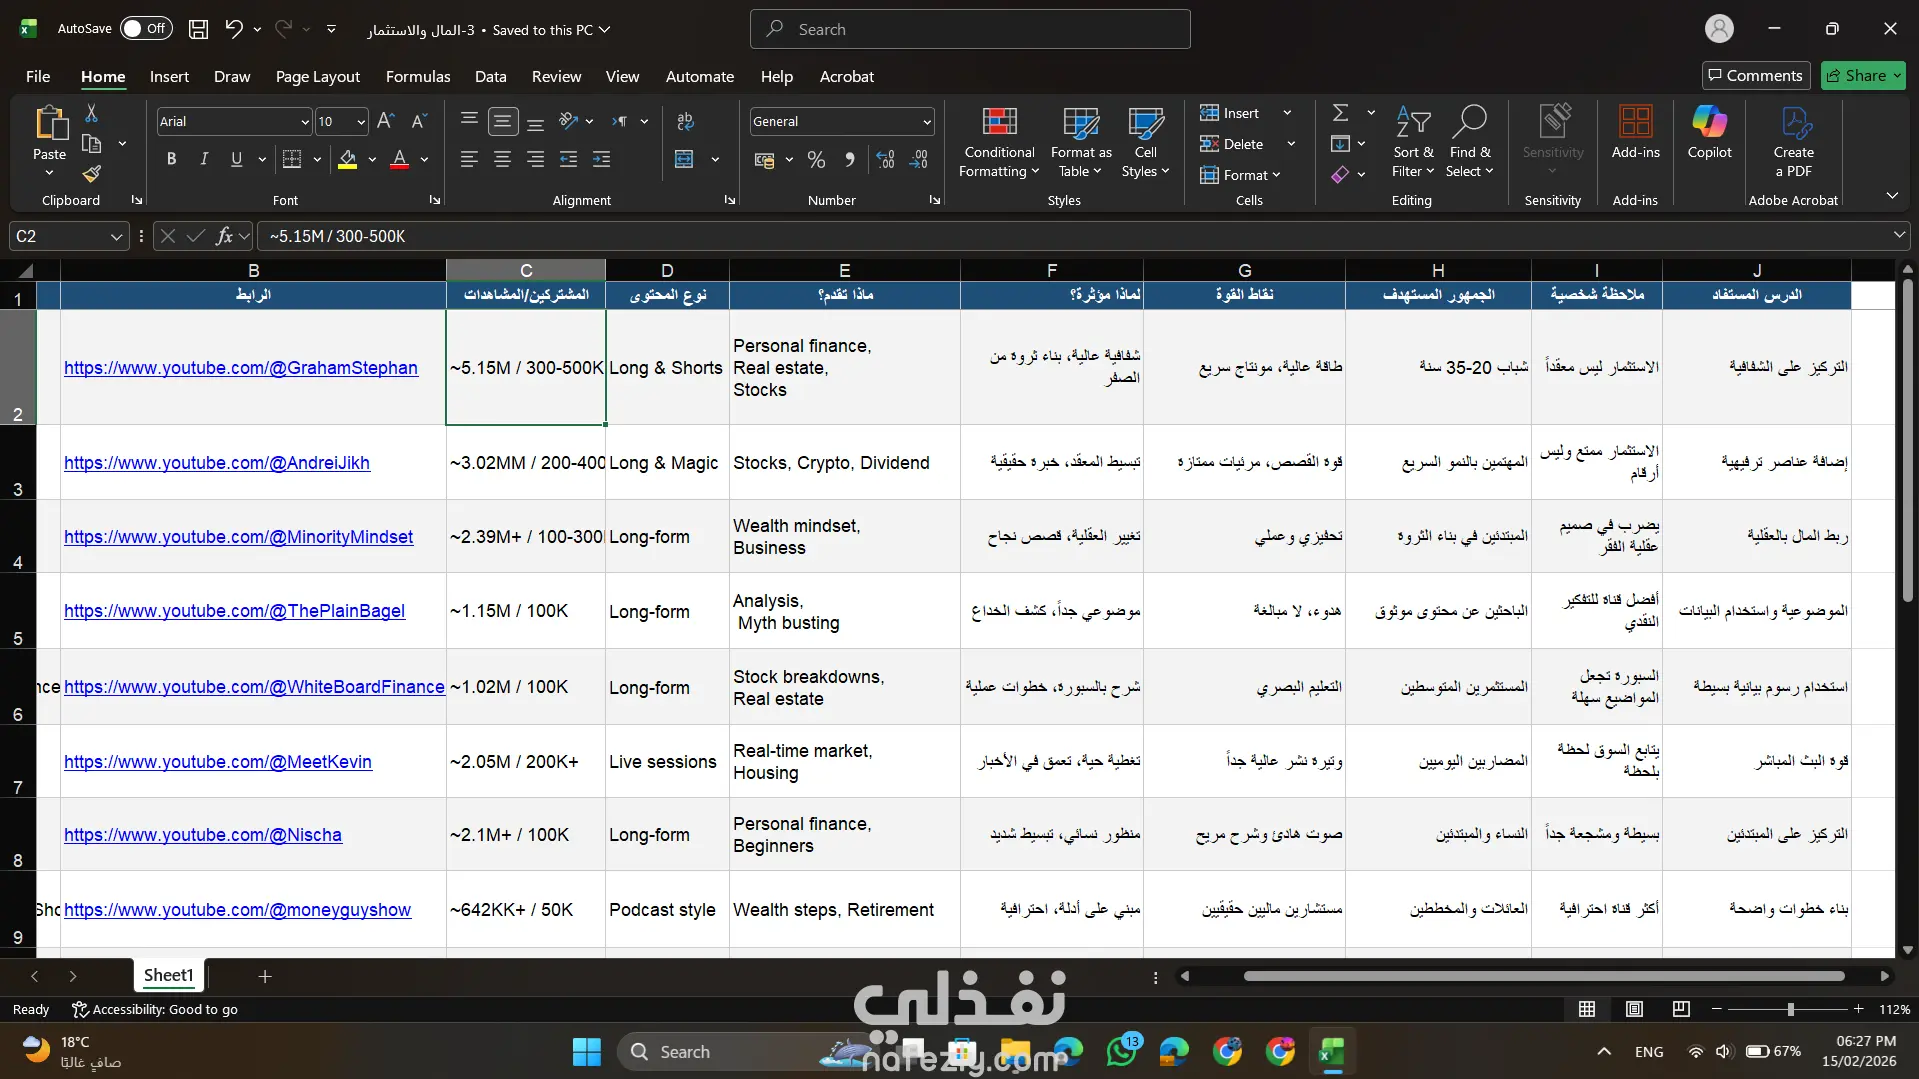
Task: Toggle Center horizontal alignment
Action: coord(502,159)
